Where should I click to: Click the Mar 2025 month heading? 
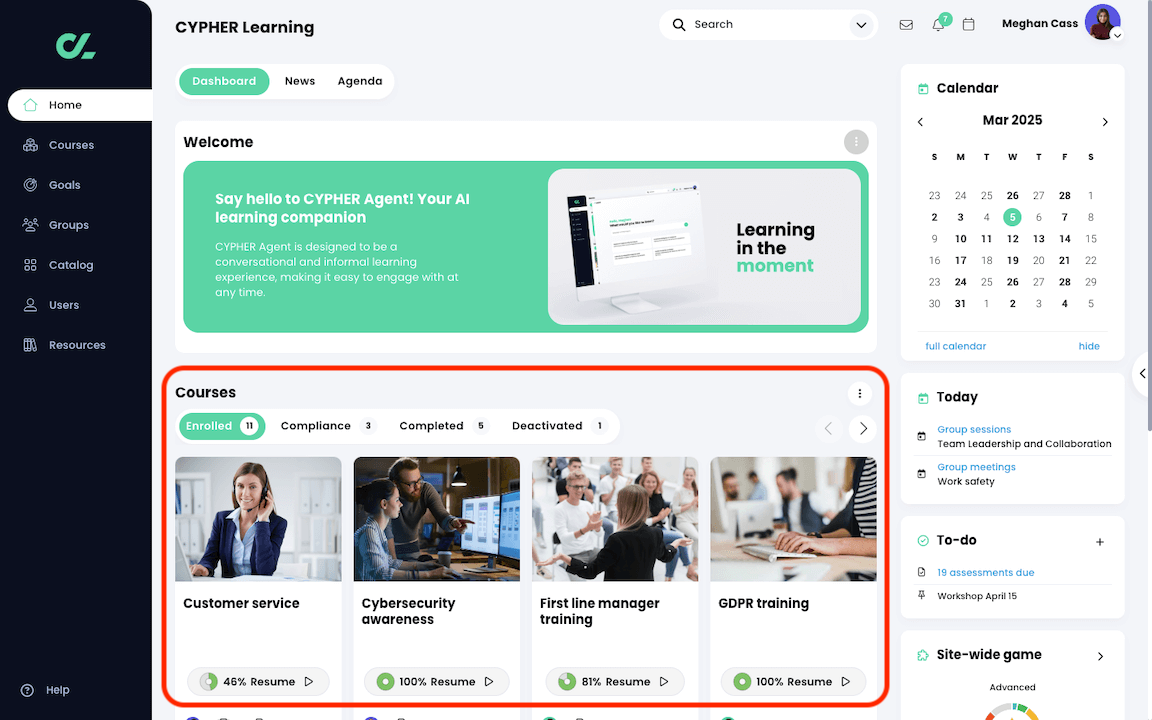tap(1012, 120)
